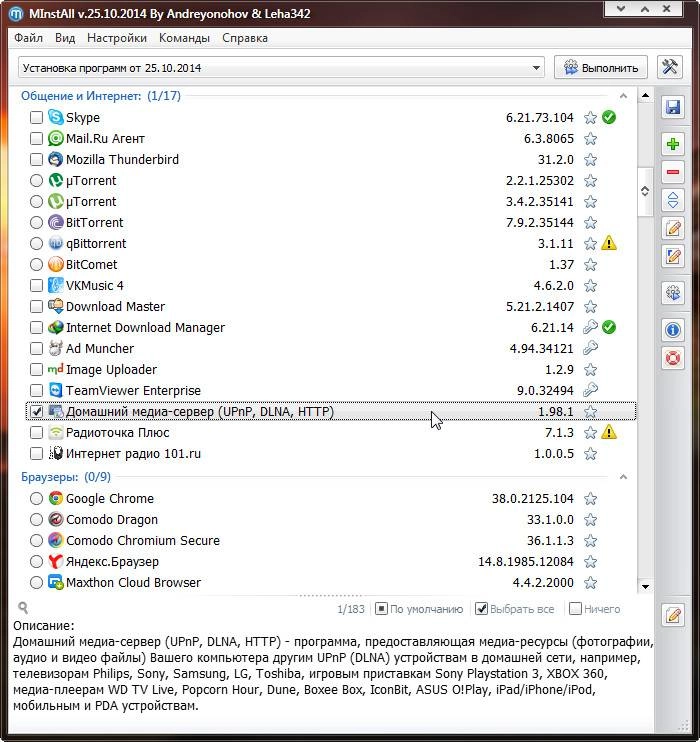Click the second pencil edit icon in sidebar
This screenshot has height=742, width=700.
point(673,256)
